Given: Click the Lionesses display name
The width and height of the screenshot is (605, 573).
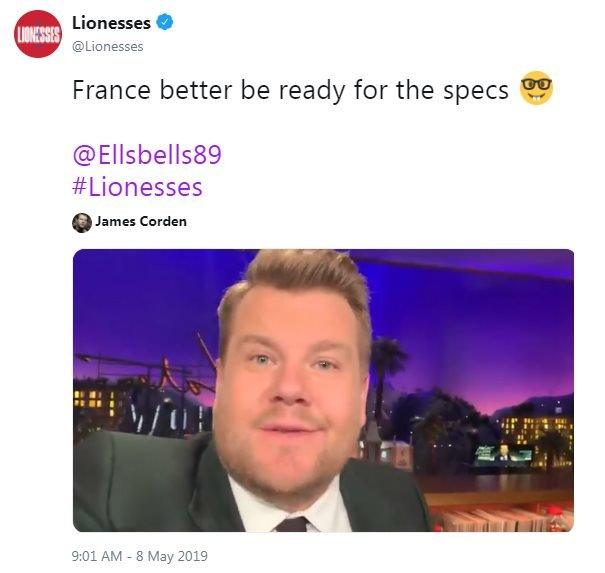Looking at the screenshot, I should [111, 23].
